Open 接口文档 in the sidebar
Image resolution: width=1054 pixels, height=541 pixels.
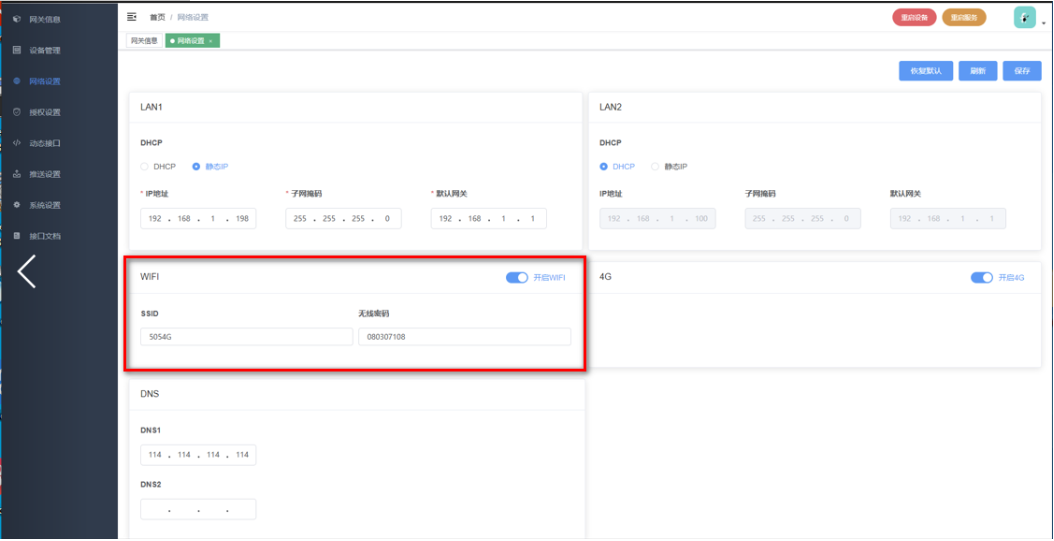point(44,236)
